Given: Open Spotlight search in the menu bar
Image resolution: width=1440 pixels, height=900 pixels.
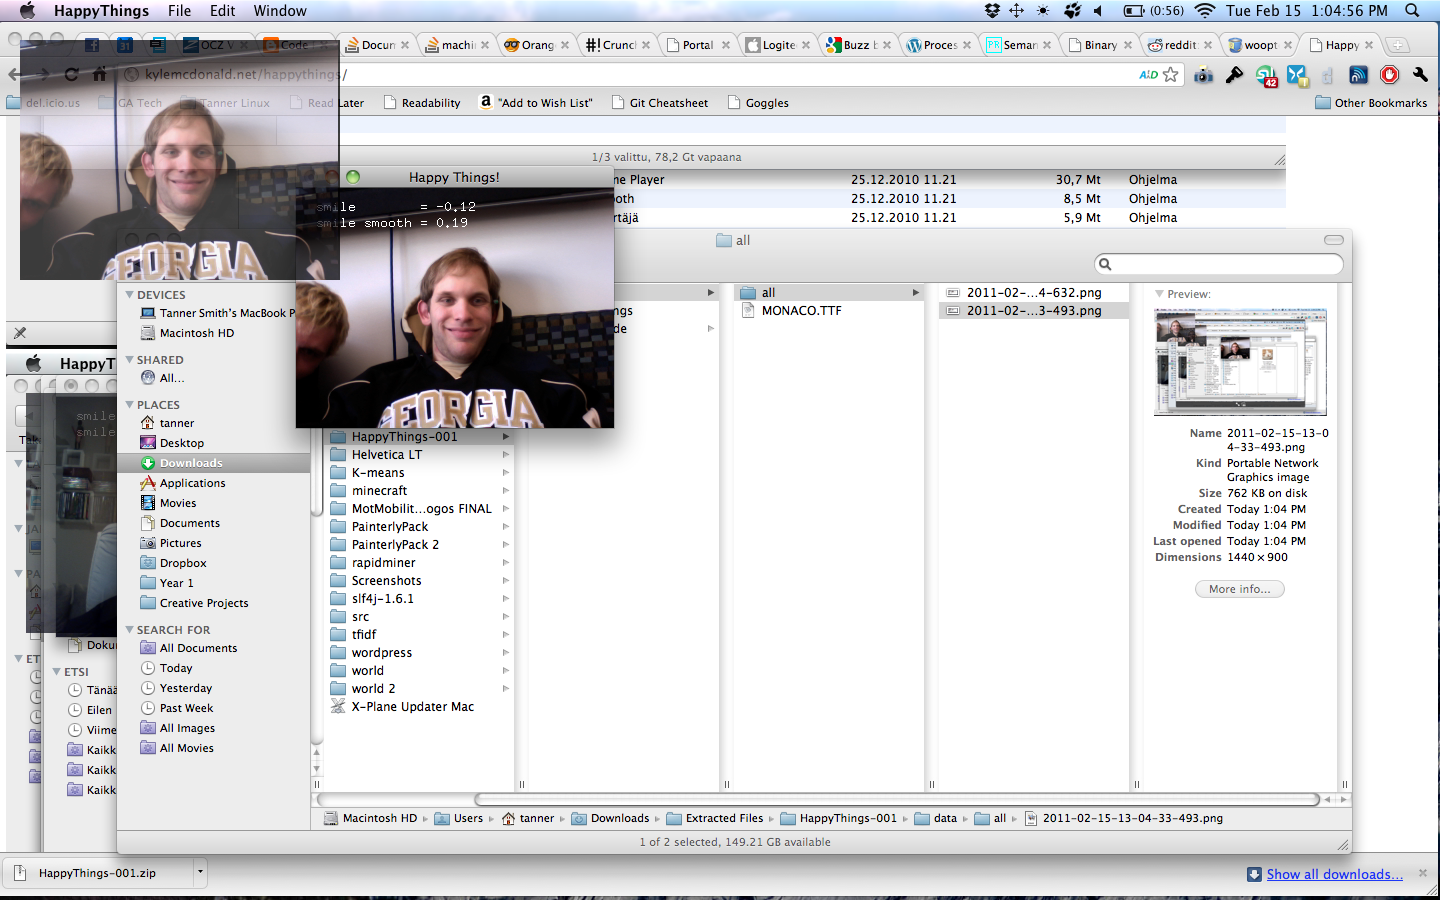Looking at the screenshot, I should click(x=1412, y=11).
